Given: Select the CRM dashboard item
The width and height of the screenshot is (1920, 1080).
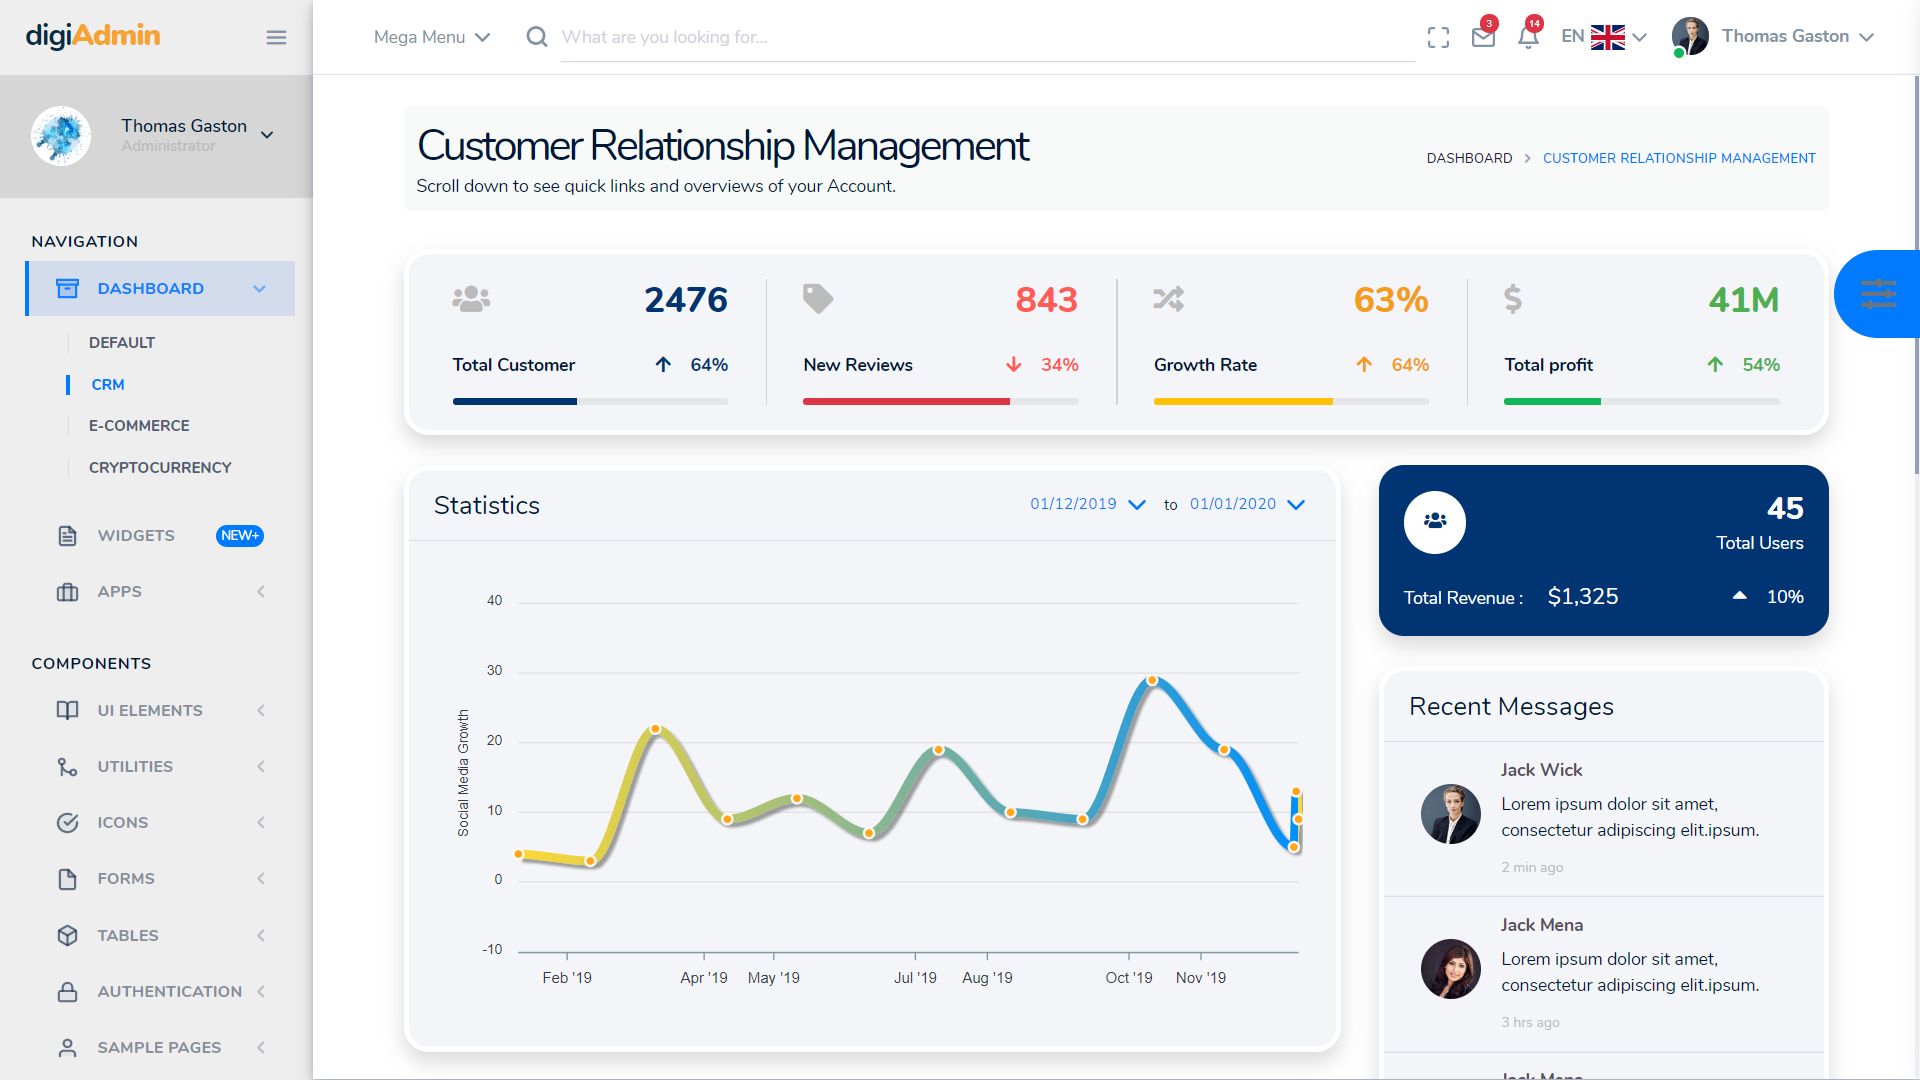Looking at the screenshot, I should coord(108,385).
